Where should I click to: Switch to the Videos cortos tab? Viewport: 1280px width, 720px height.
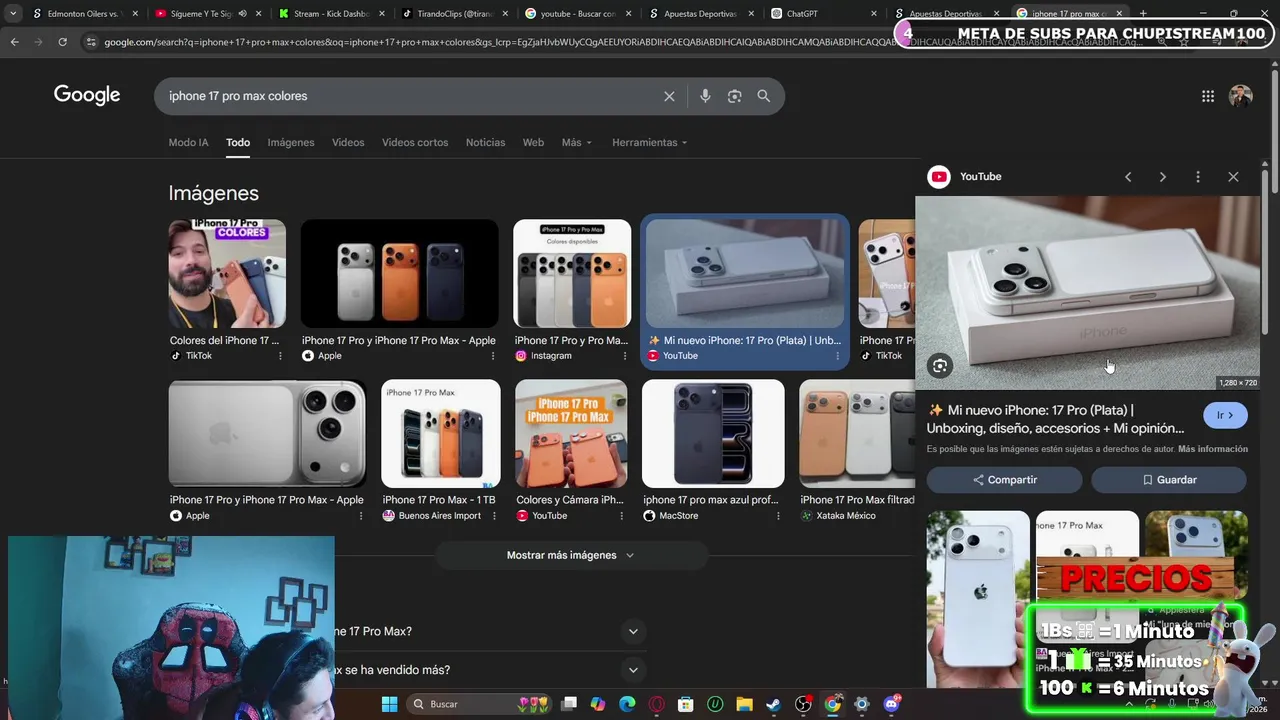(415, 143)
